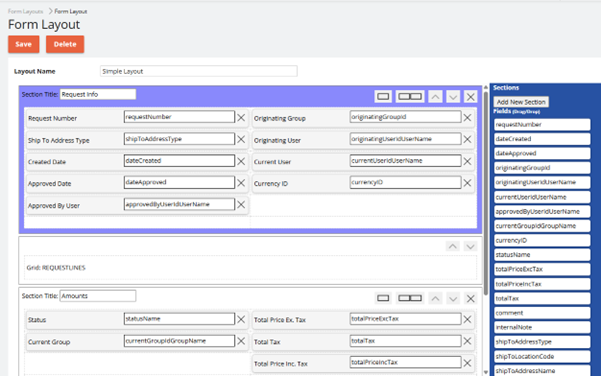Delete the Request Info section
The width and height of the screenshot is (601, 376).
click(x=470, y=97)
